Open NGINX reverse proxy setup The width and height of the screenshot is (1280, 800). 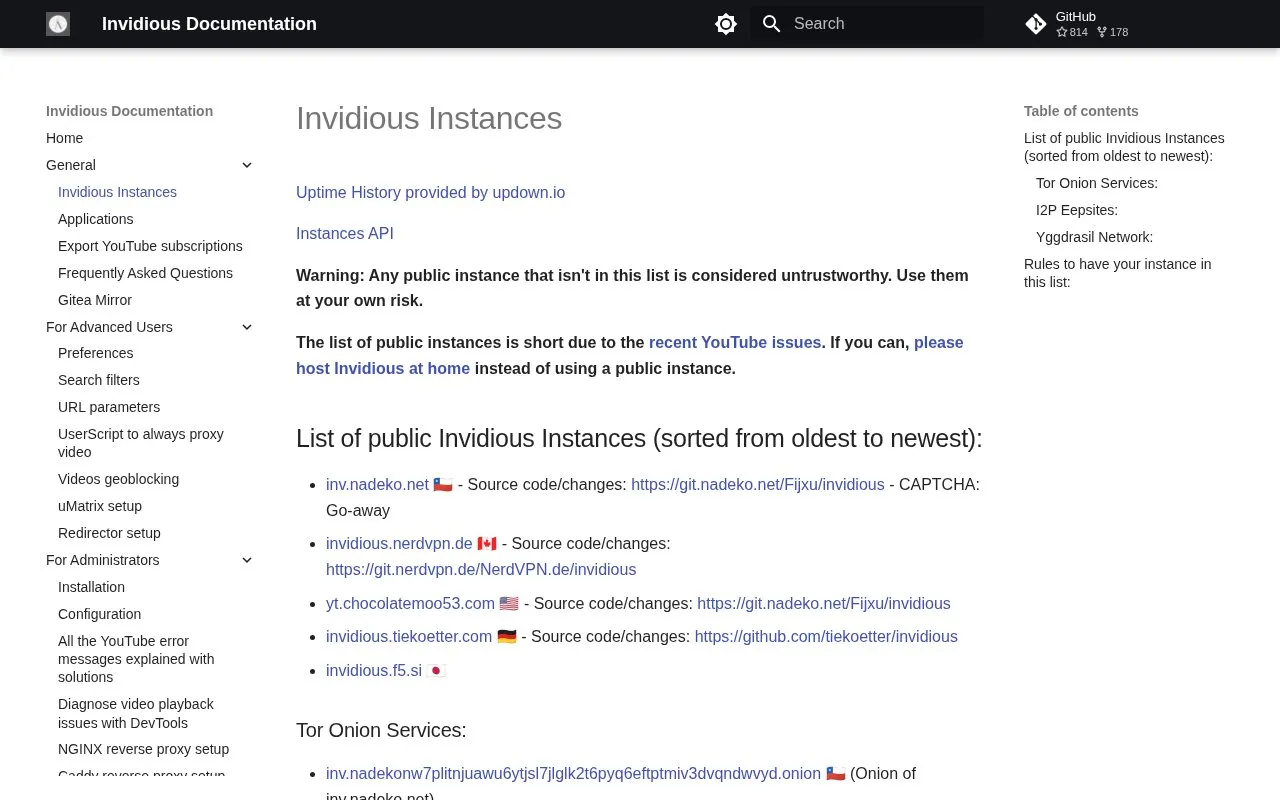coord(143,749)
